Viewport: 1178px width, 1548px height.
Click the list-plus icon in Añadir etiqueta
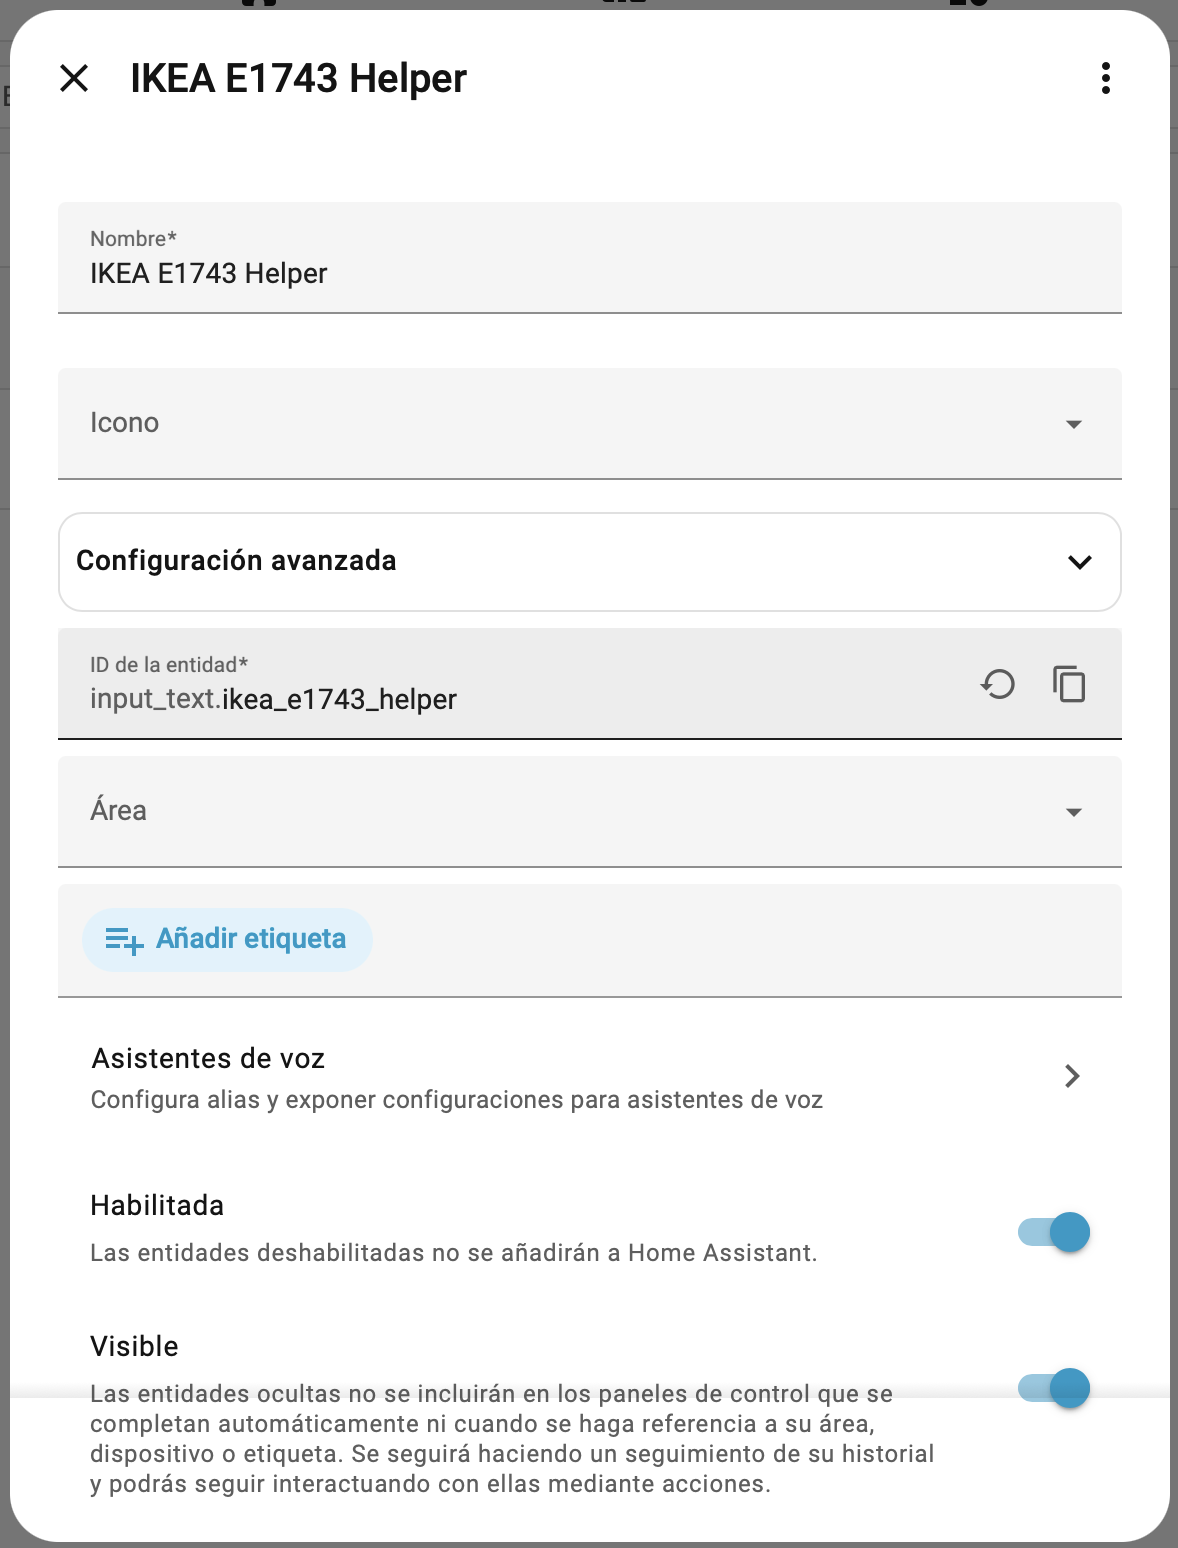124,940
